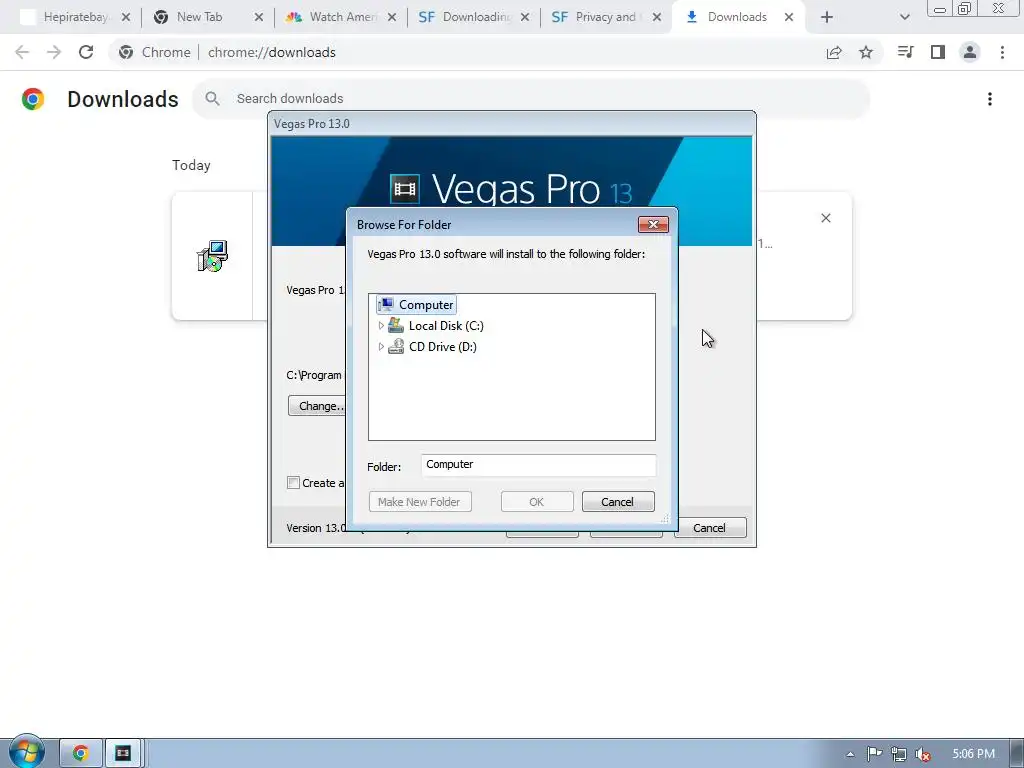Close the Watch Amer tab
The image size is (1024, 768).
[x=392, y=17]
